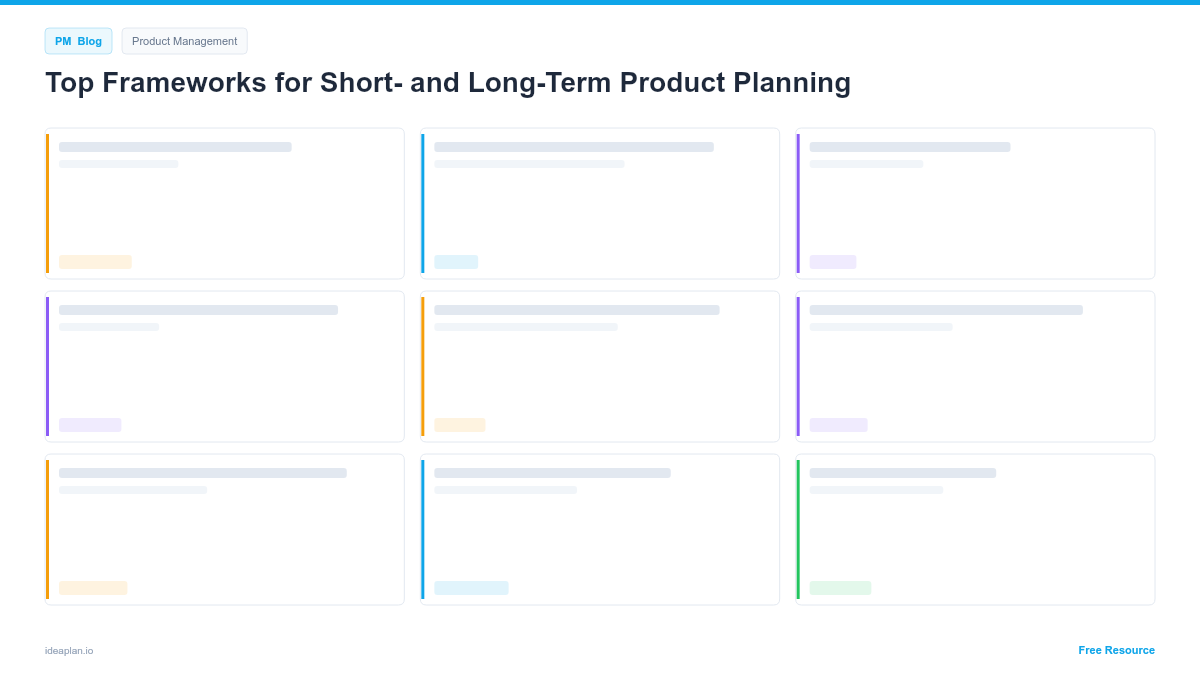Click blue tag pill in bottom-row middle card

pyautogui.click(x=471, y=588)
